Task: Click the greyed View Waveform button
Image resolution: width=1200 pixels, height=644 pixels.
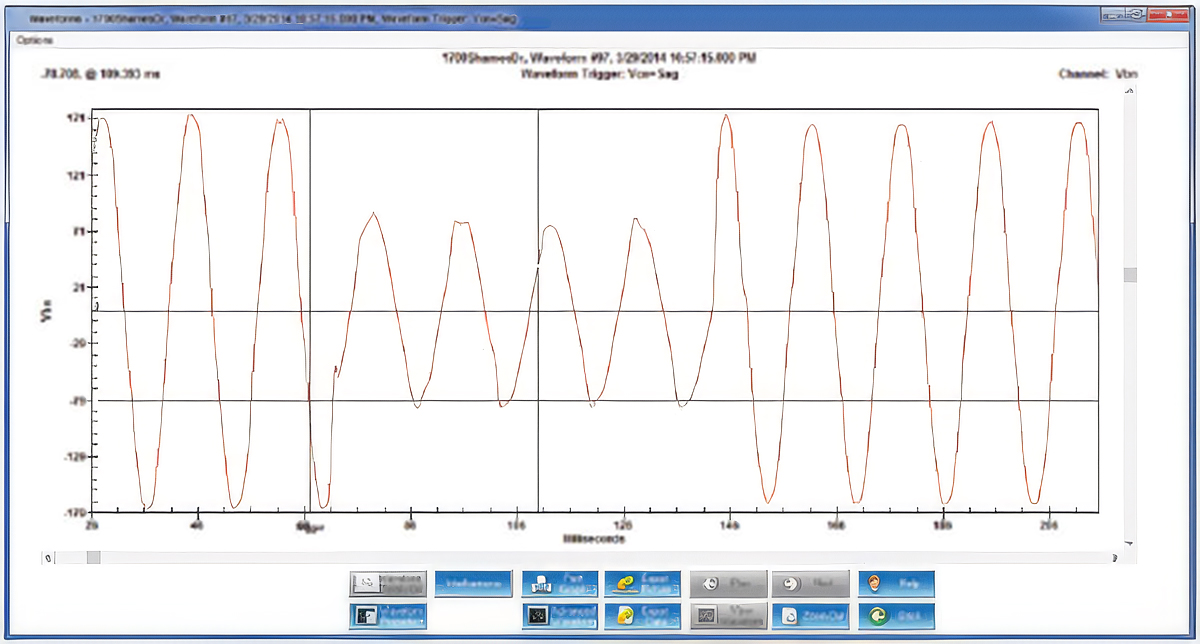Action: click(x=728, y=614)
